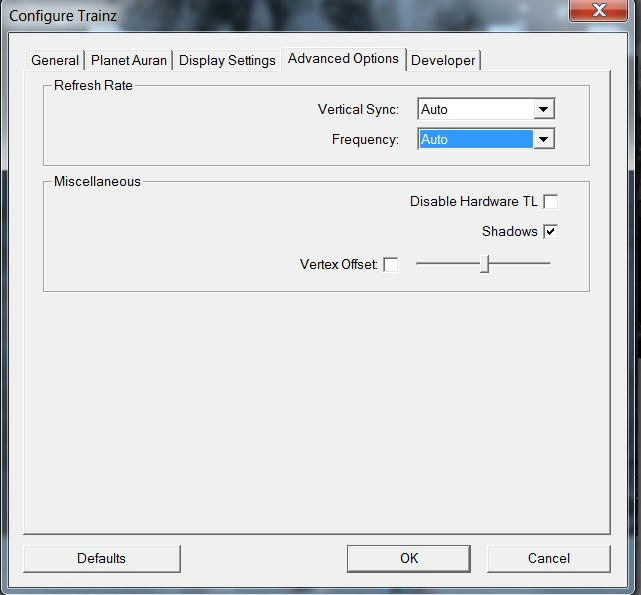This screenshot has width=641, height=595.
Task: Click the far right end of the Vertex Offset slider track
Action: (x=548, y=264)
